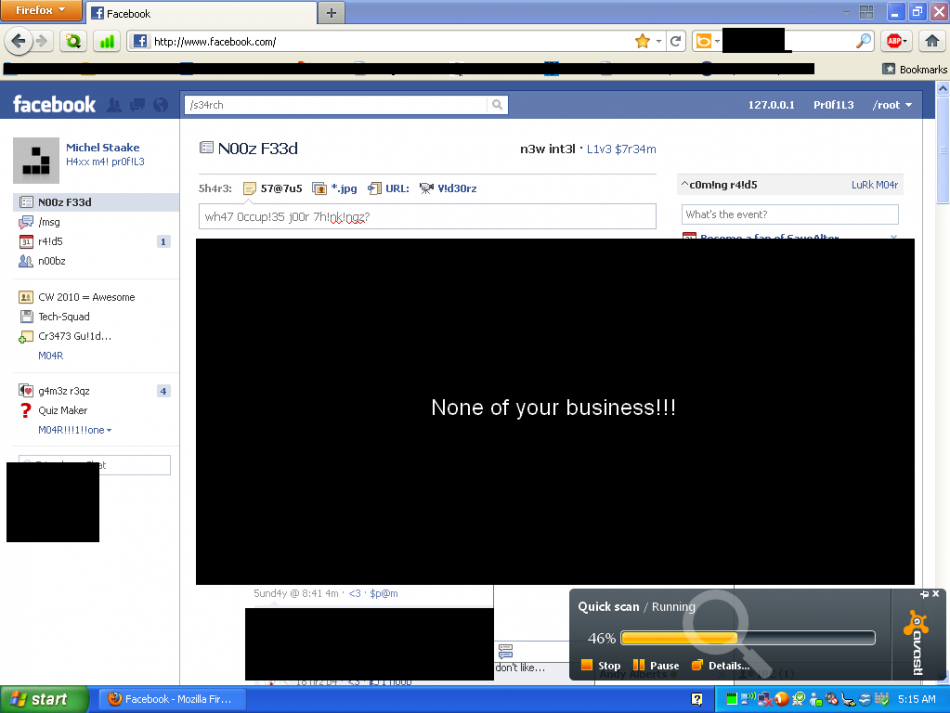Click the green bars signal toolbar icon
Image resolution: width=950 pixels, height=713 pixels.
pyautogui.click(x=107, y=41)
